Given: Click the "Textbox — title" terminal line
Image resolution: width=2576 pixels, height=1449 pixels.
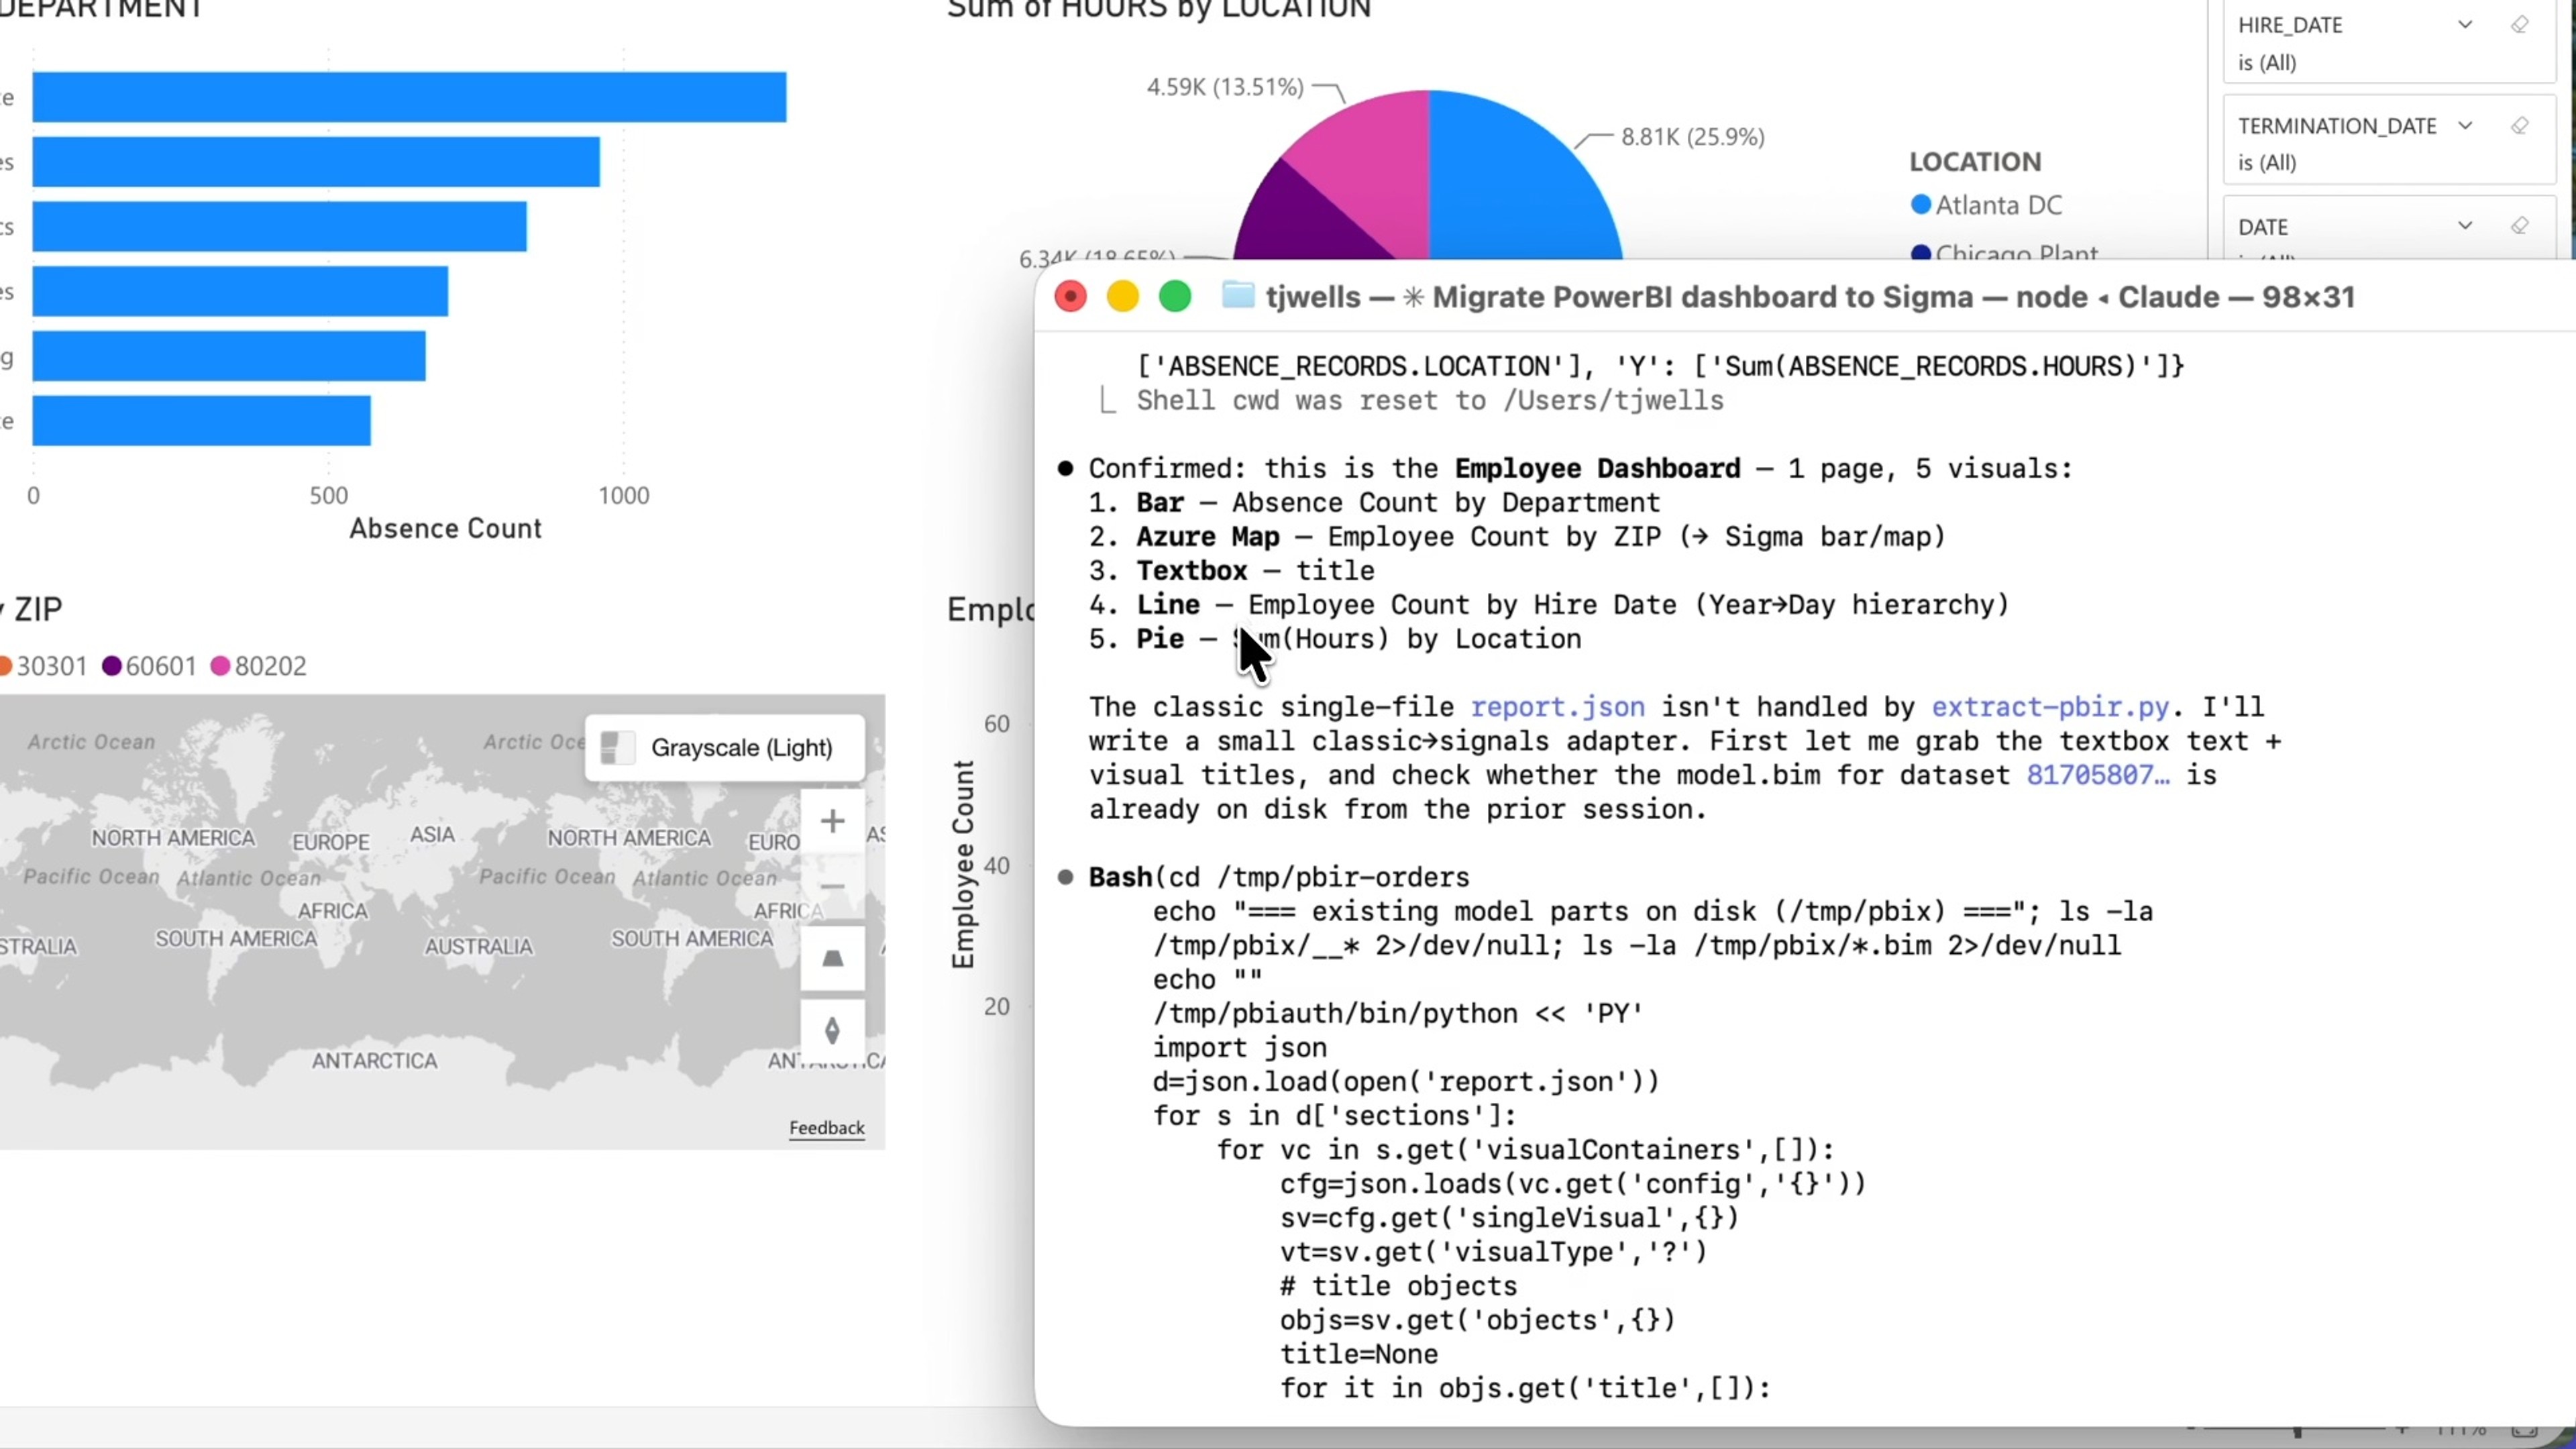Looking at the screenshot, I should tap(1232, 570).
